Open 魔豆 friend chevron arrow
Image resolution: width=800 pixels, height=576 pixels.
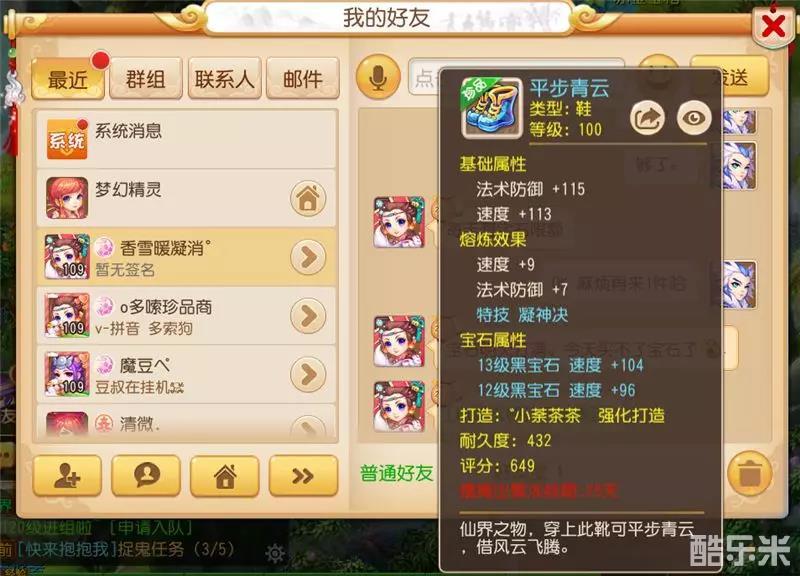(x=308, y=374)
